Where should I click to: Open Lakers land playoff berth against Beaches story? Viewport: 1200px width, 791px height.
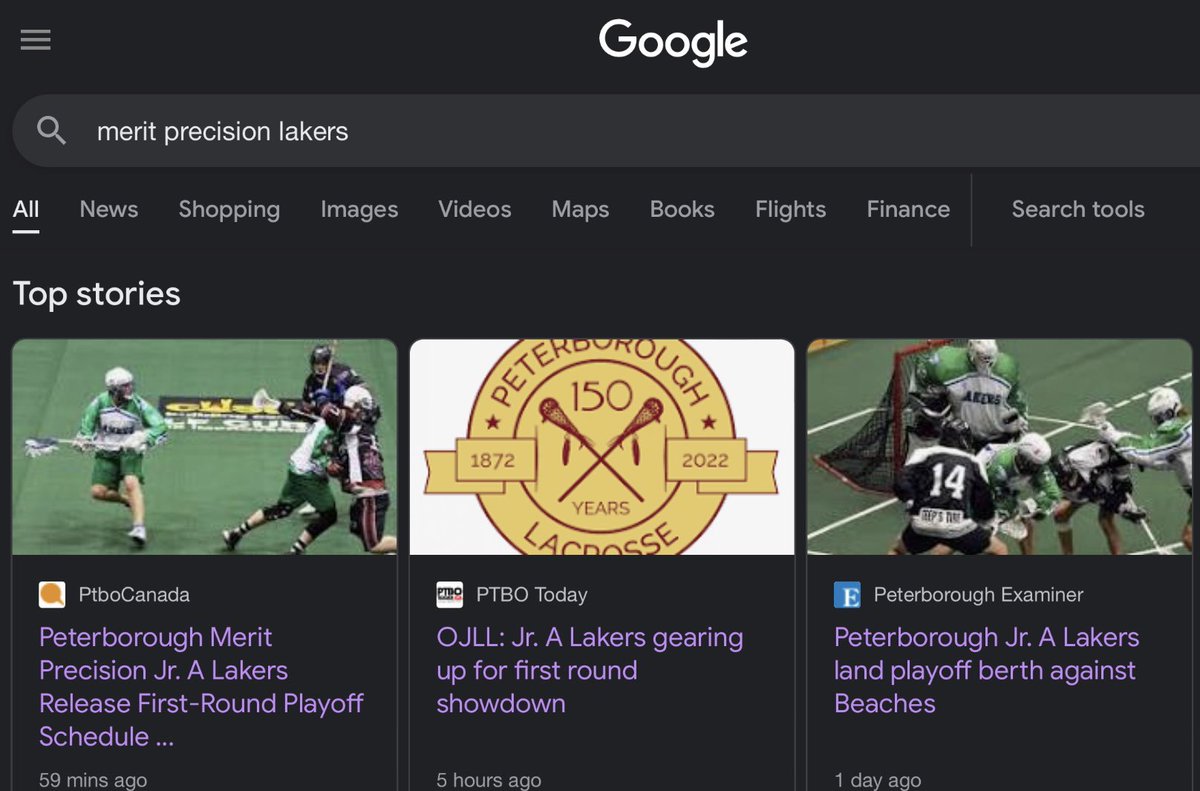click(x=986, y=670)
